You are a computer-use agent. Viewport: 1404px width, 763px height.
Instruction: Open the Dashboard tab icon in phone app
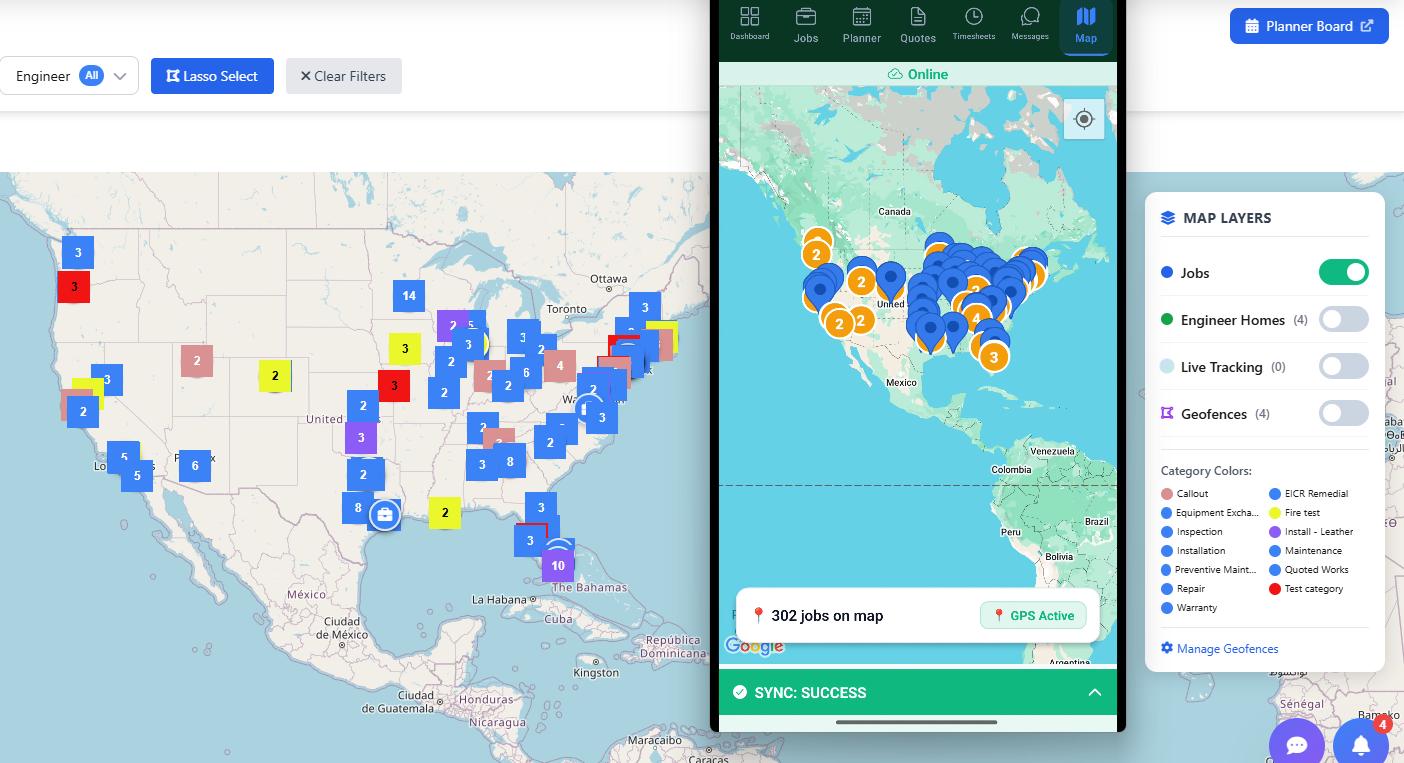749,24
